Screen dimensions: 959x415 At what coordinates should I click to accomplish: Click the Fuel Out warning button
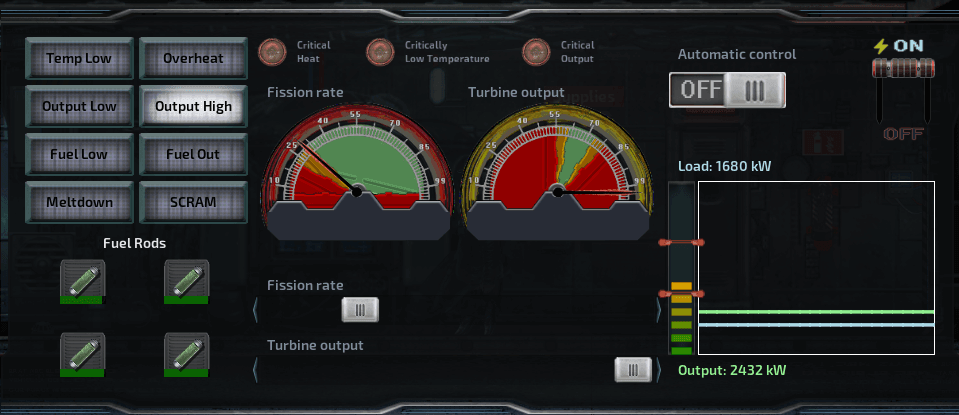point(193,154)
